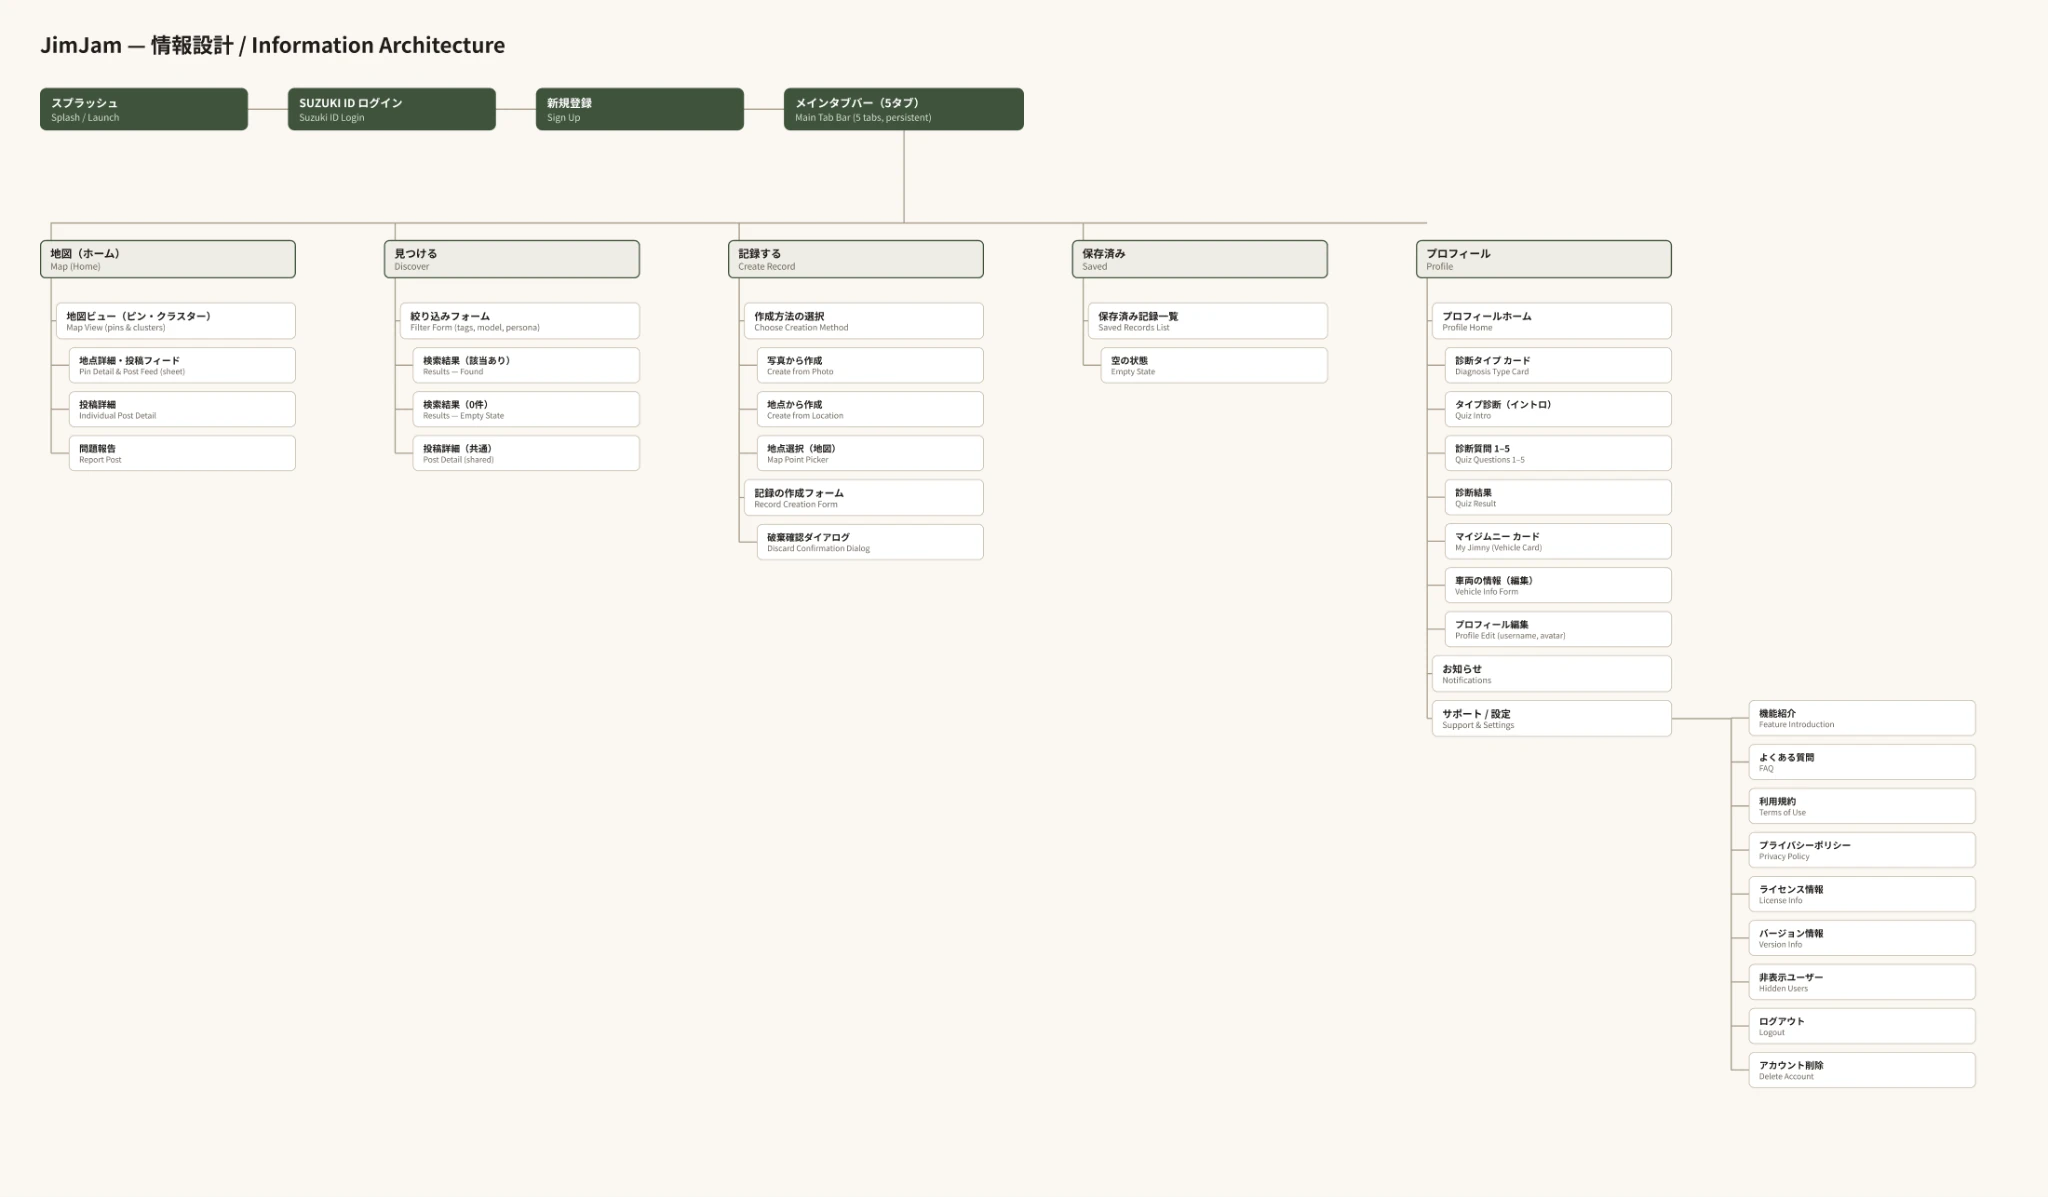Select the Create from Location card
This screenshot has height=1197, width=2048.
870,409
